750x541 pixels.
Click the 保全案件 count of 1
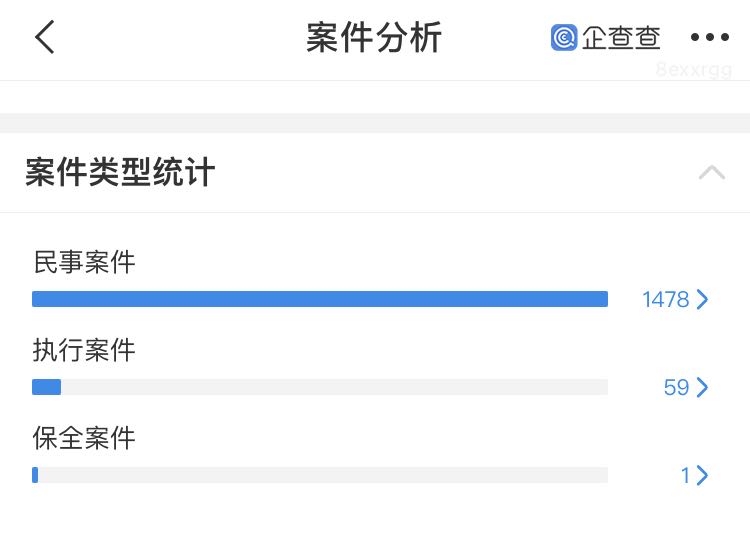[685, 475]
